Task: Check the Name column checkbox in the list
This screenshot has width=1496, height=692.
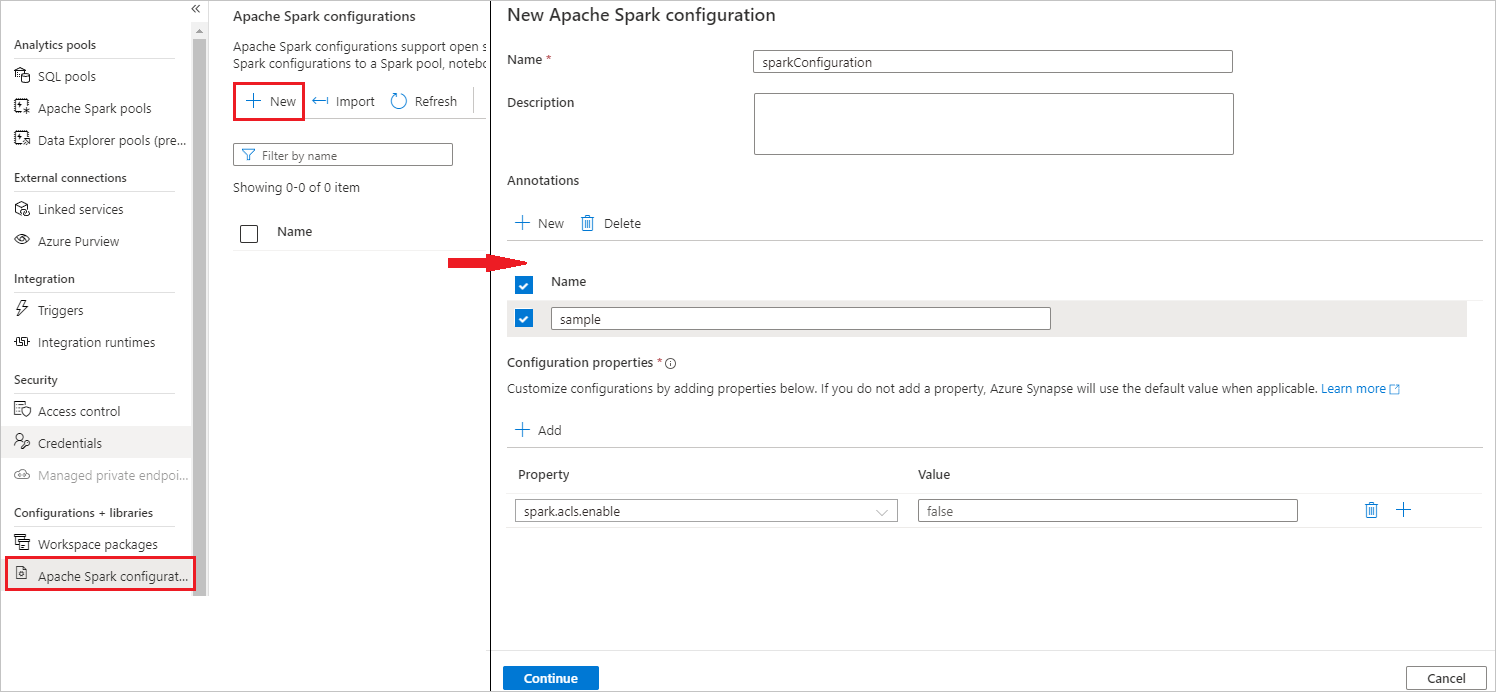Action: pyautogui.click(x=249, y=231)
